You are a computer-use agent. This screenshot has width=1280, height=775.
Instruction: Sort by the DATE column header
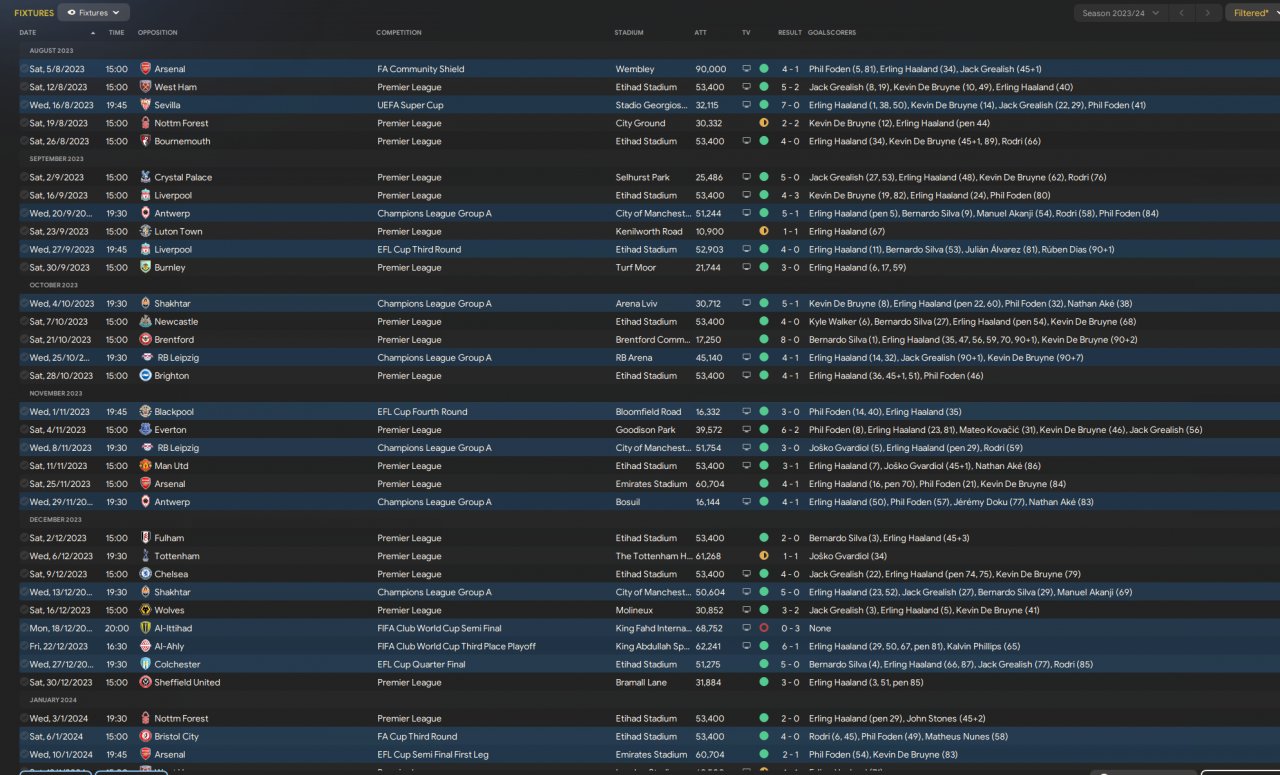(27, 33)
